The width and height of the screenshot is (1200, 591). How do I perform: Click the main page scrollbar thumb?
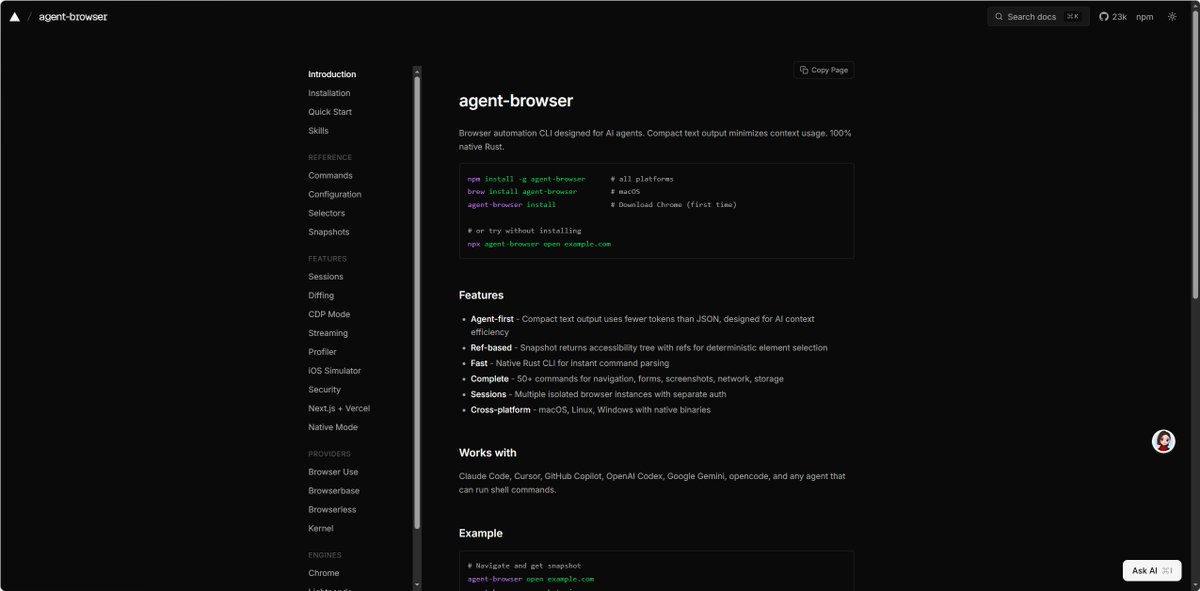pyautogui.click(x=1194, y=155)
